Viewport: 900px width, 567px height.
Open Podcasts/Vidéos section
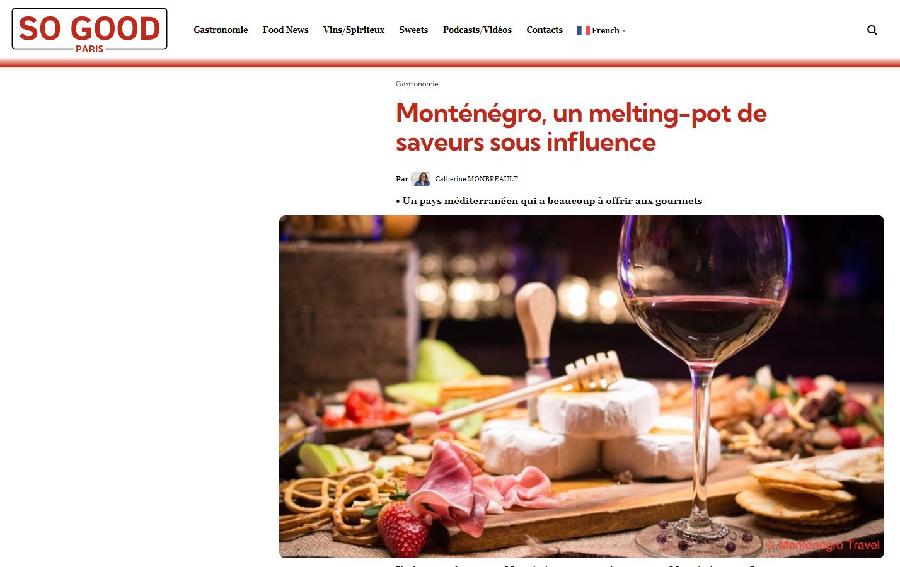click(x=477, y=30)
